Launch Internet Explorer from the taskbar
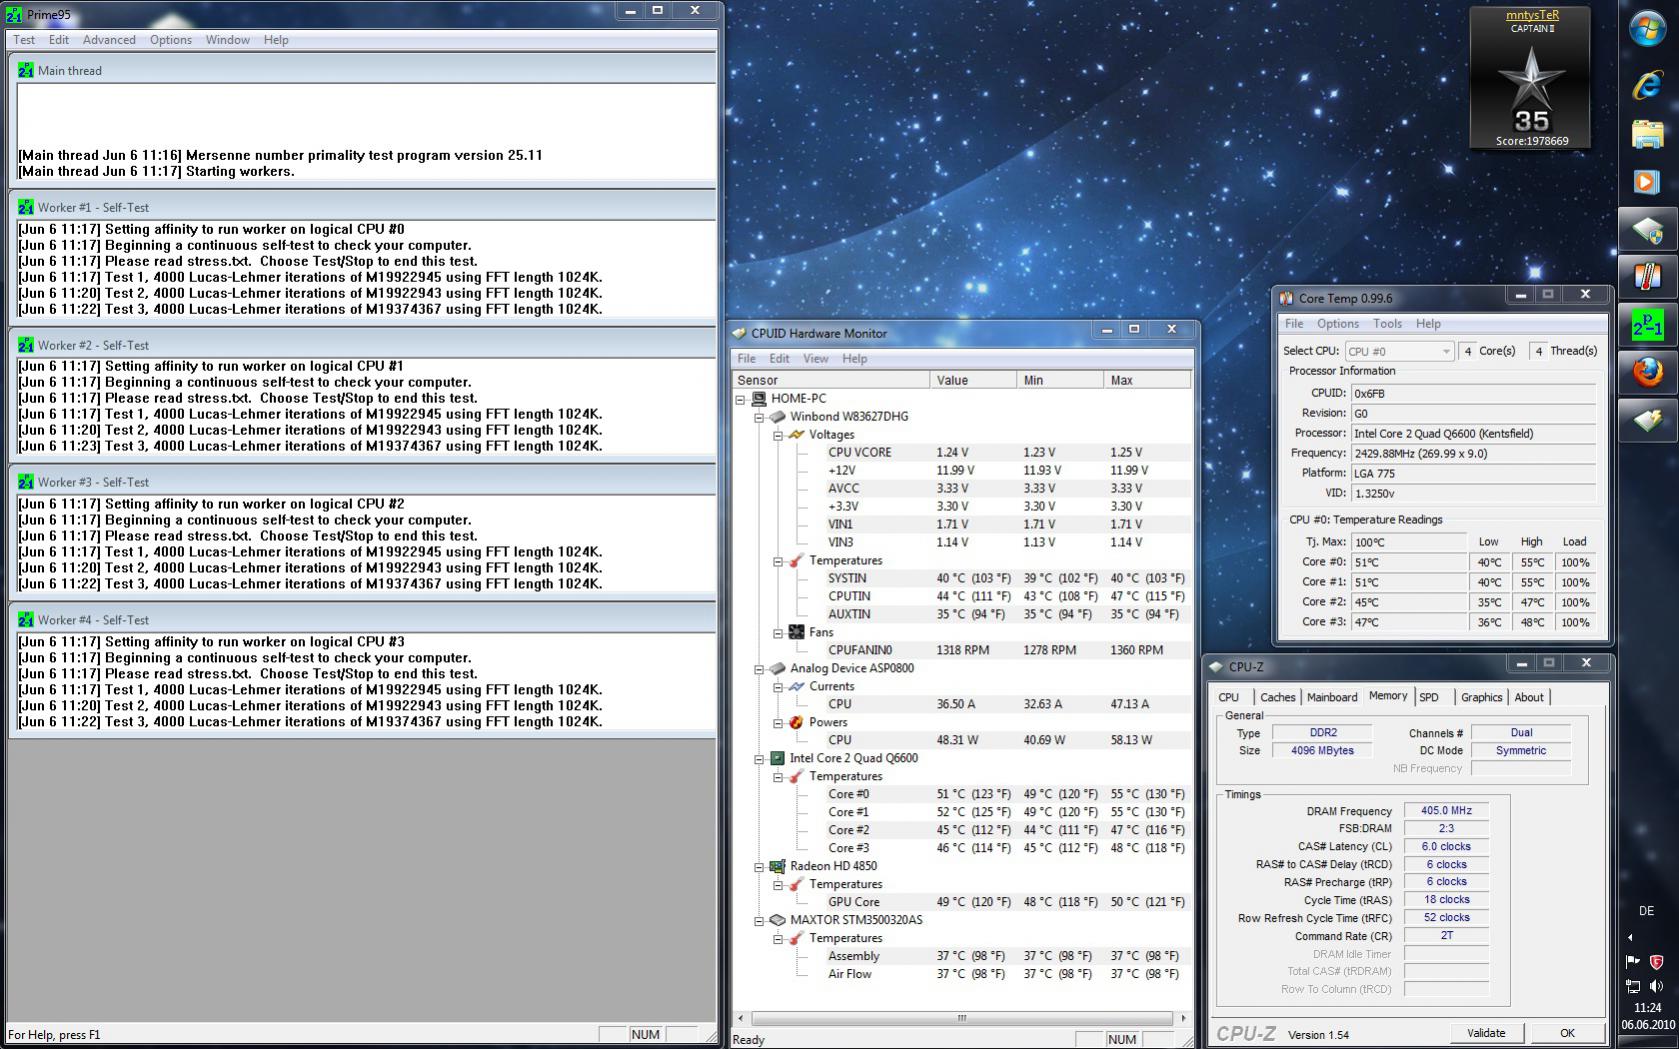Viewport: 1679px width, 1049px height. coord(1647,85)
